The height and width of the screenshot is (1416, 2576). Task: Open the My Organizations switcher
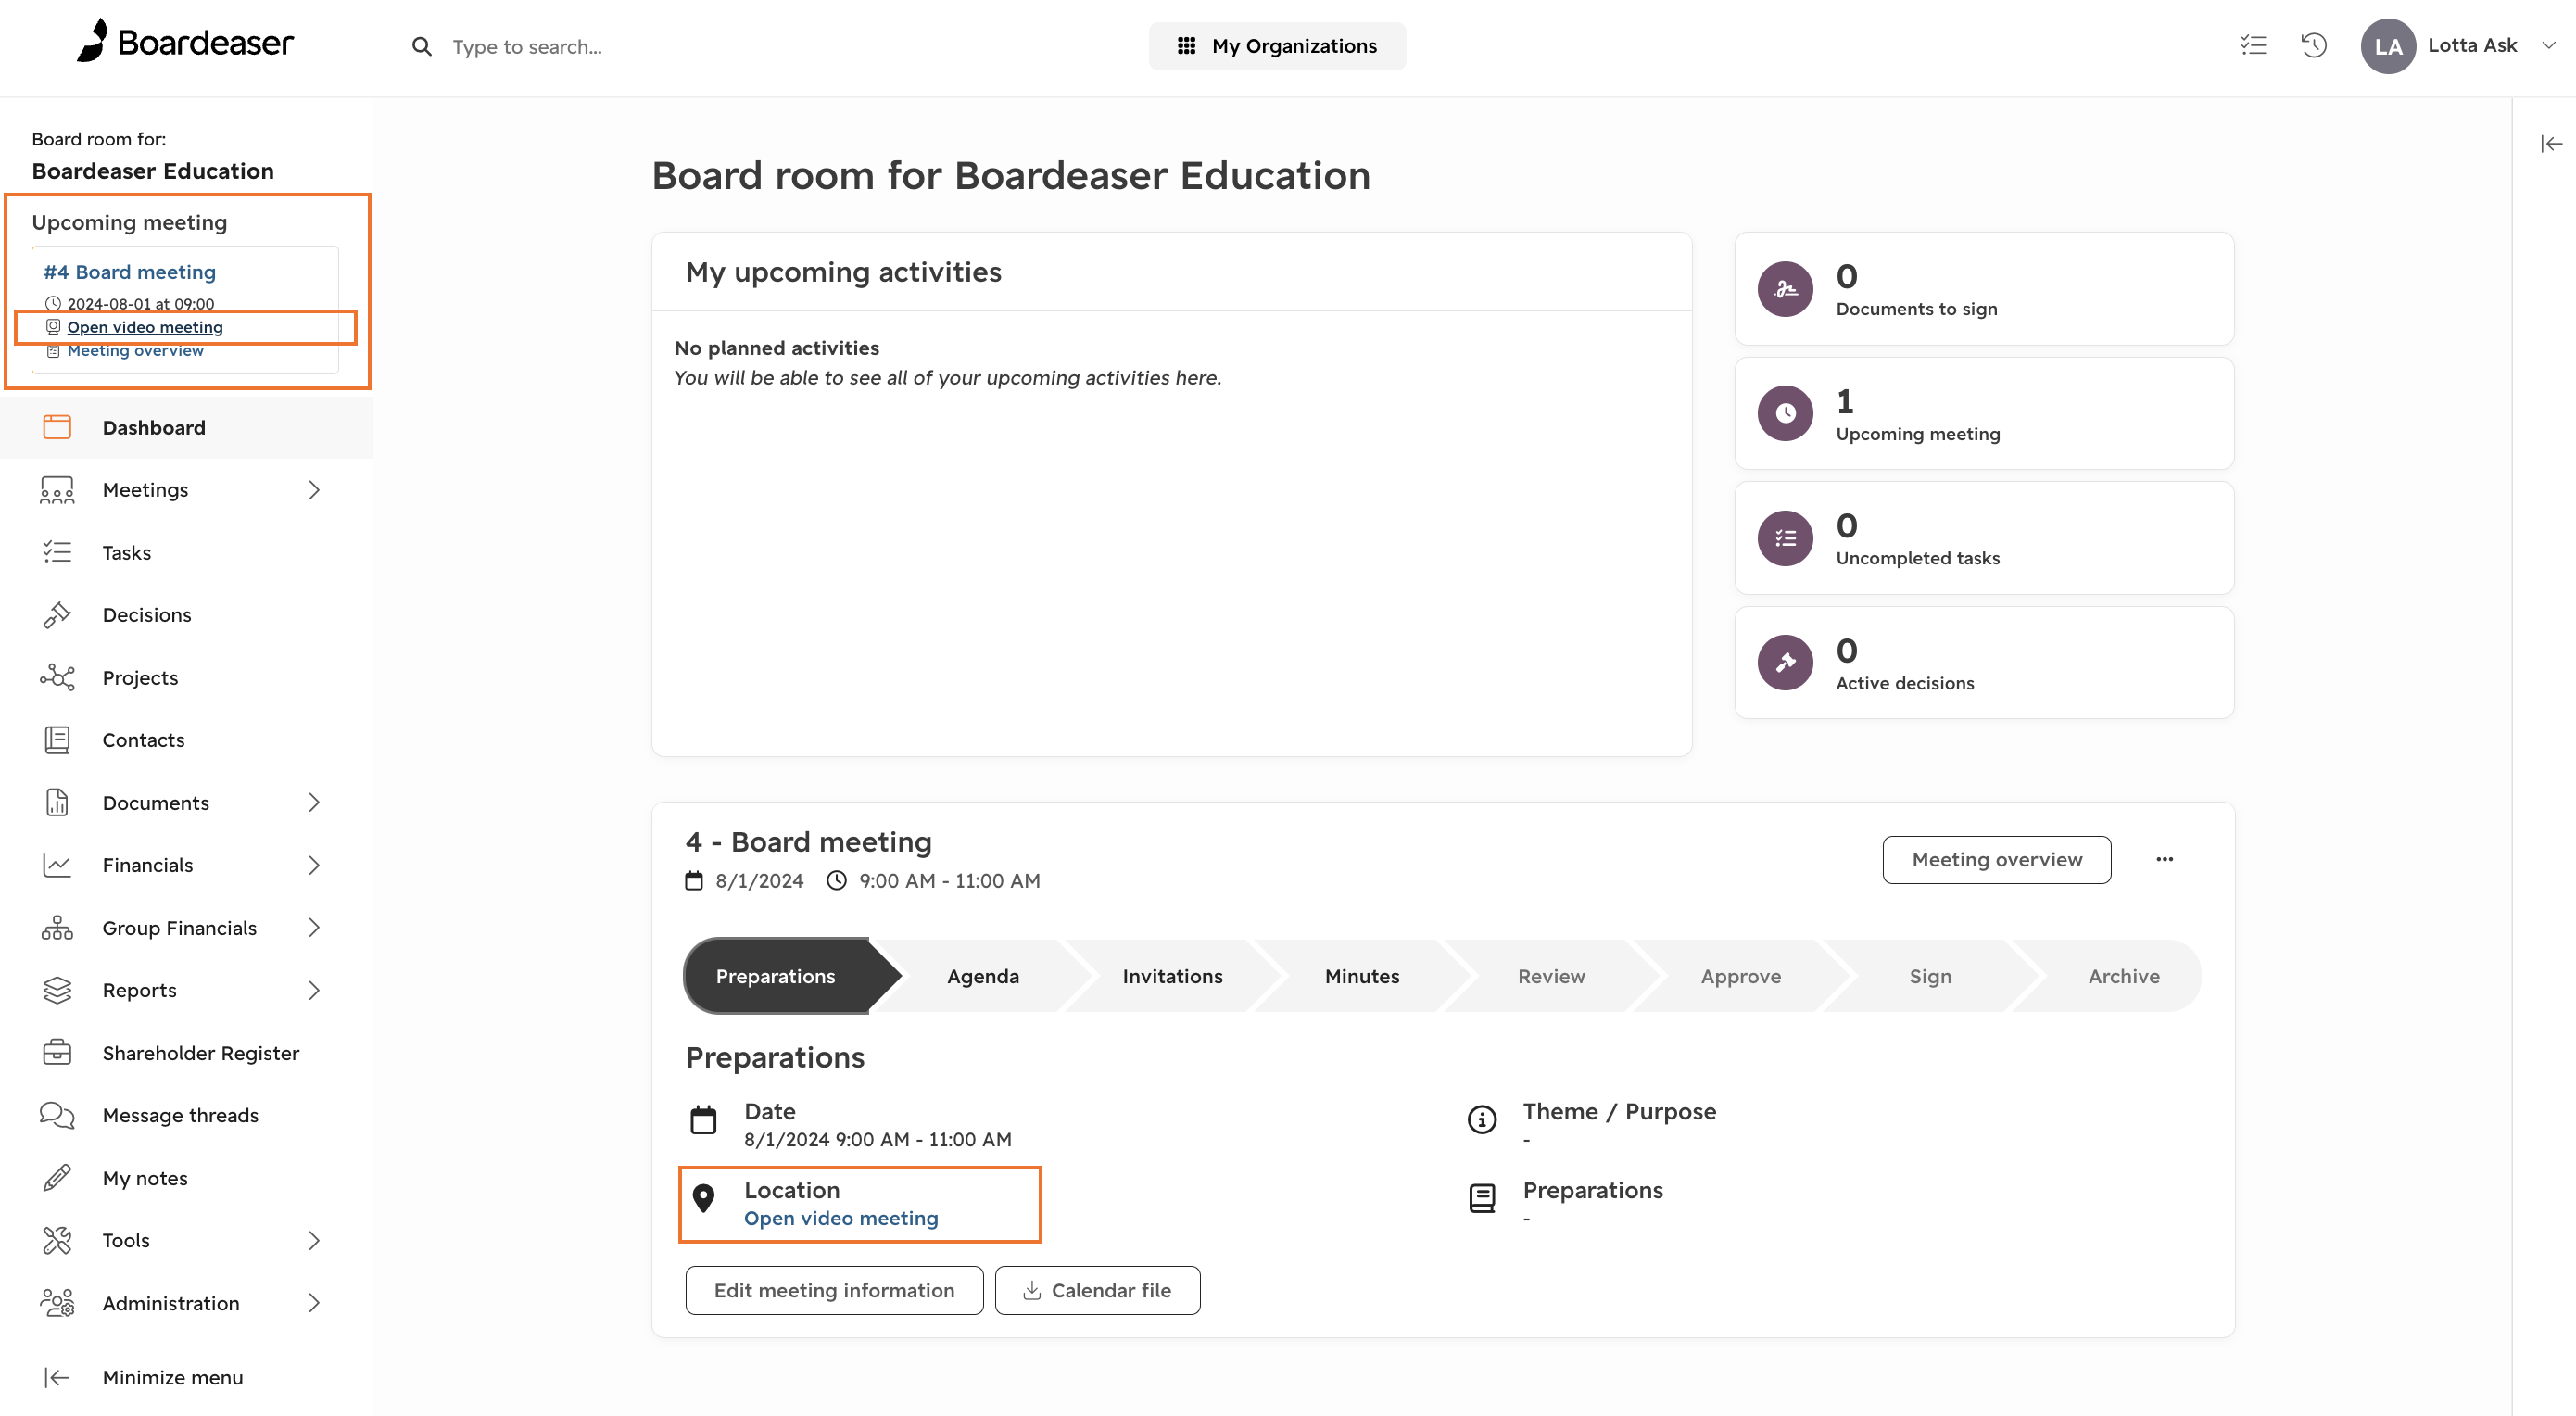(1277, 46)
